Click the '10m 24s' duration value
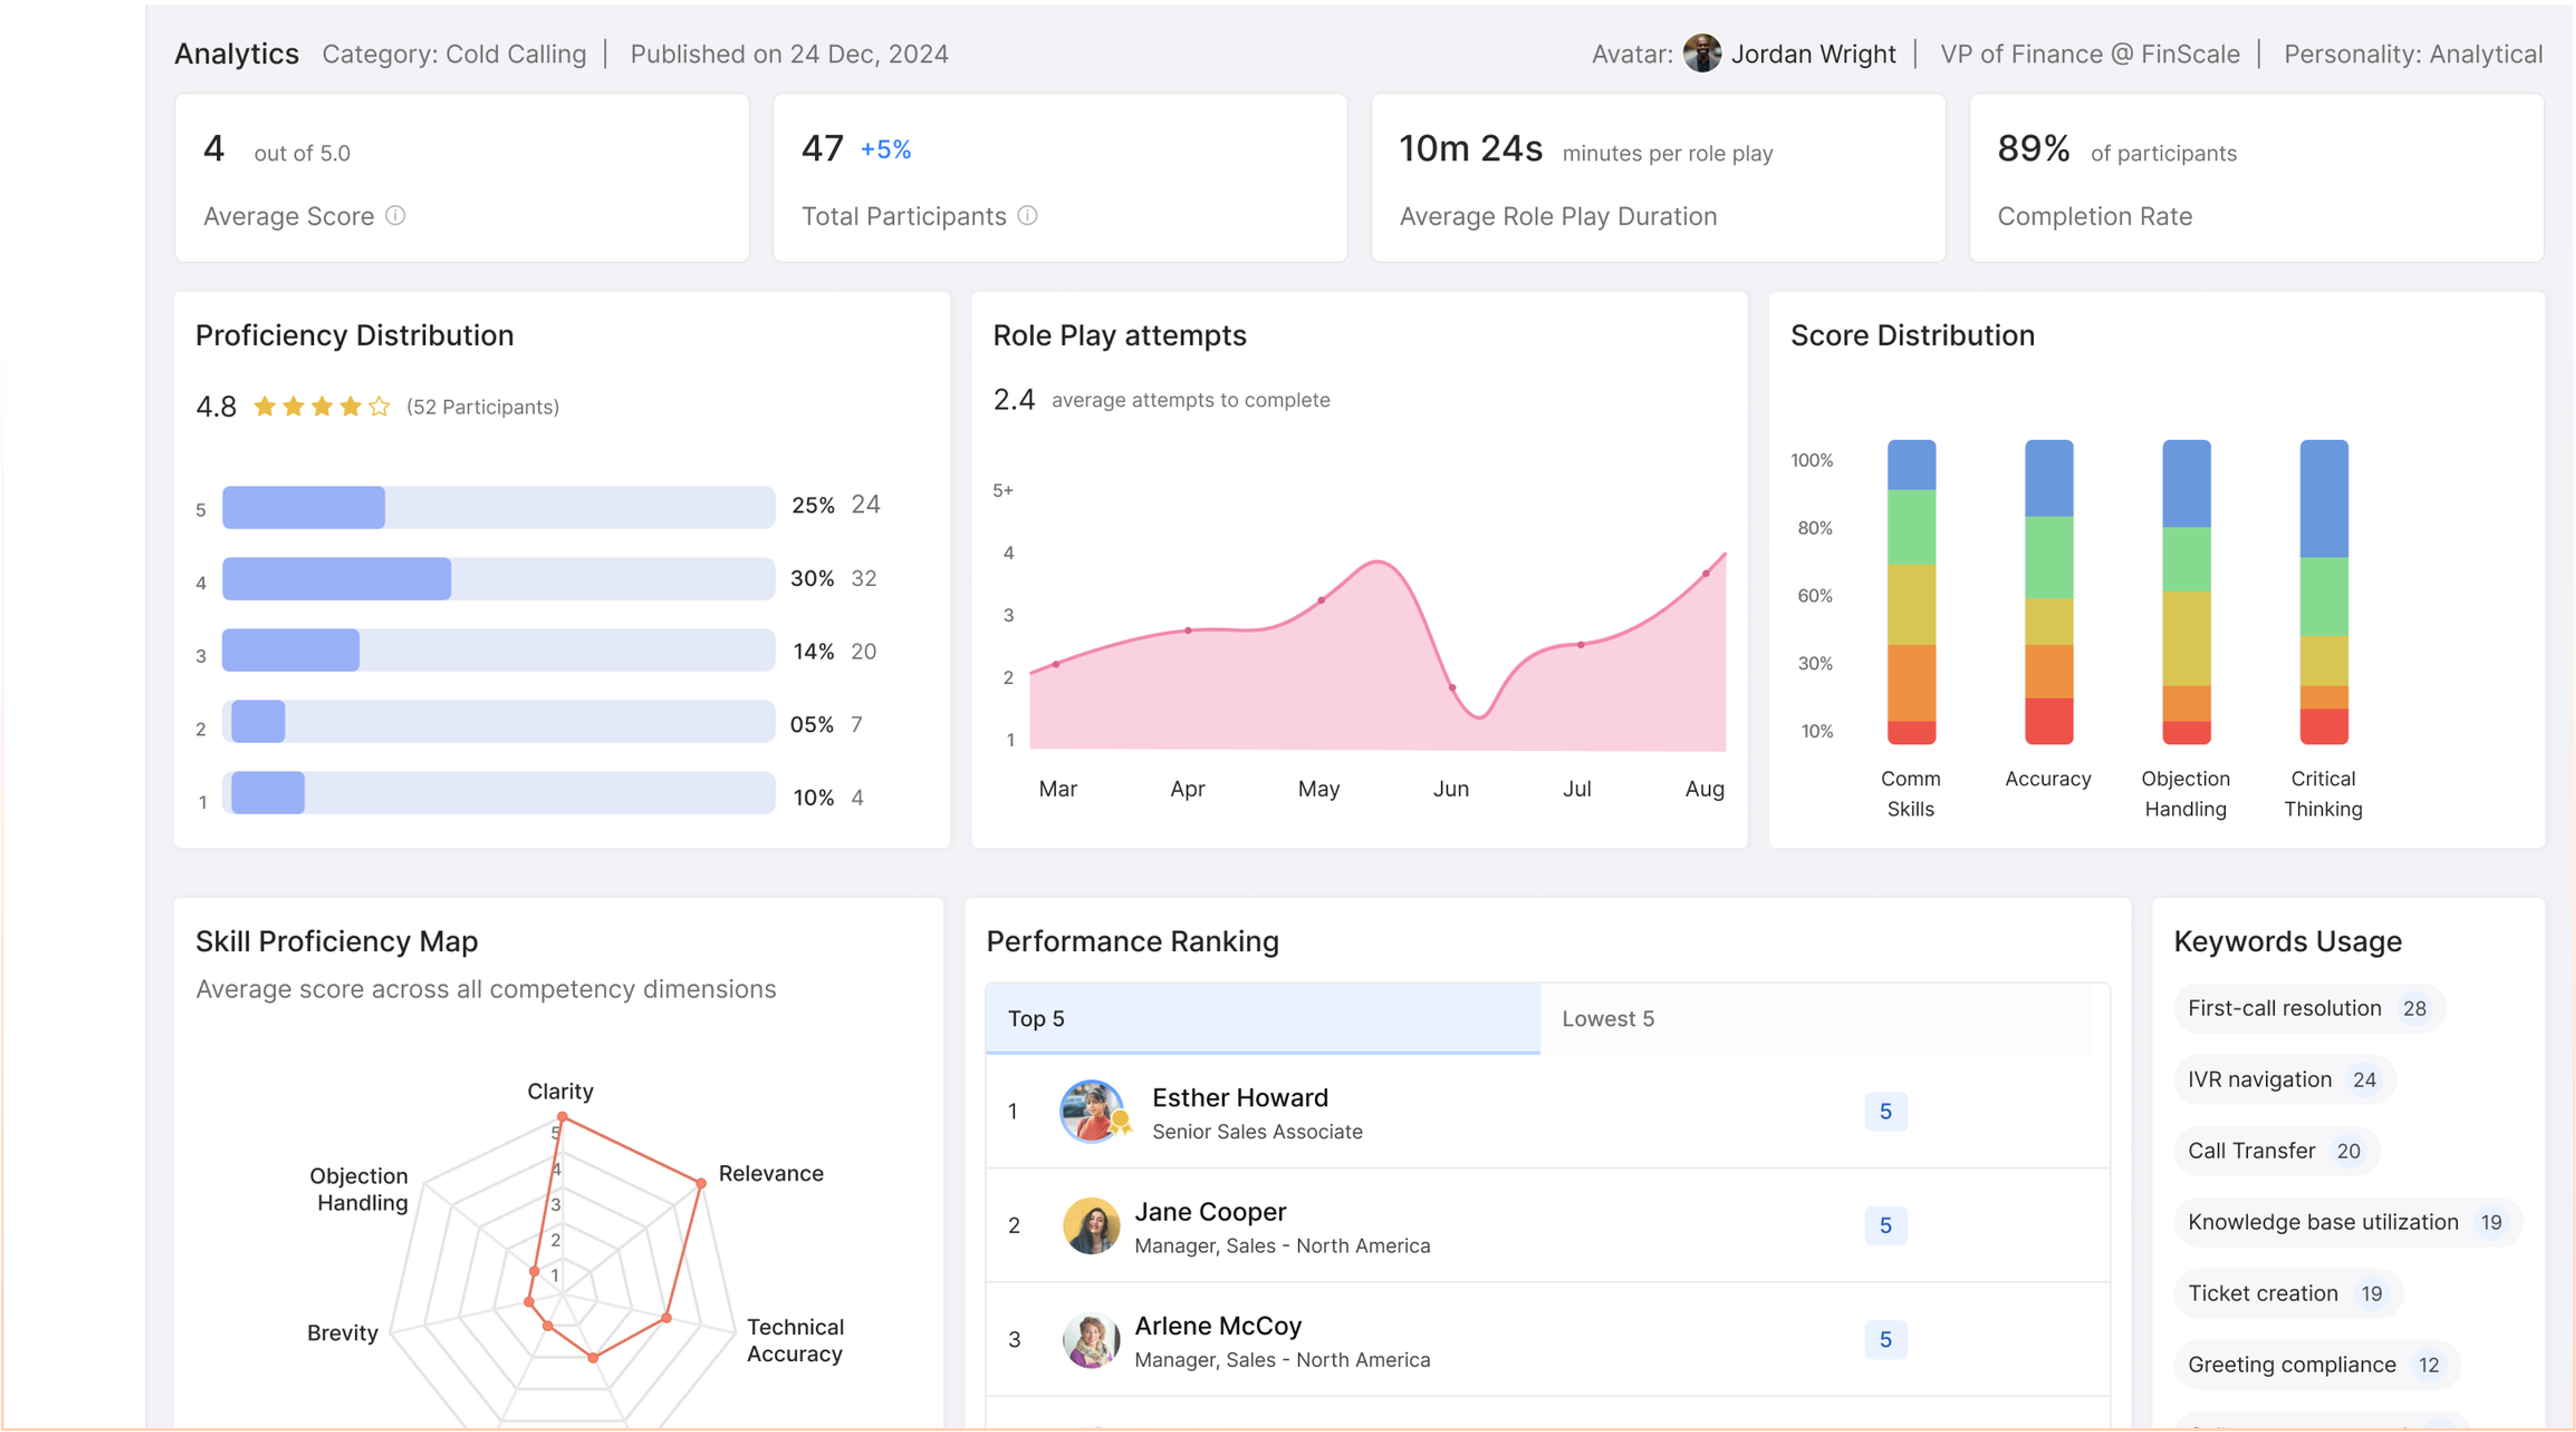This screenshot has width=2576, height=1432. [1470, 148]
